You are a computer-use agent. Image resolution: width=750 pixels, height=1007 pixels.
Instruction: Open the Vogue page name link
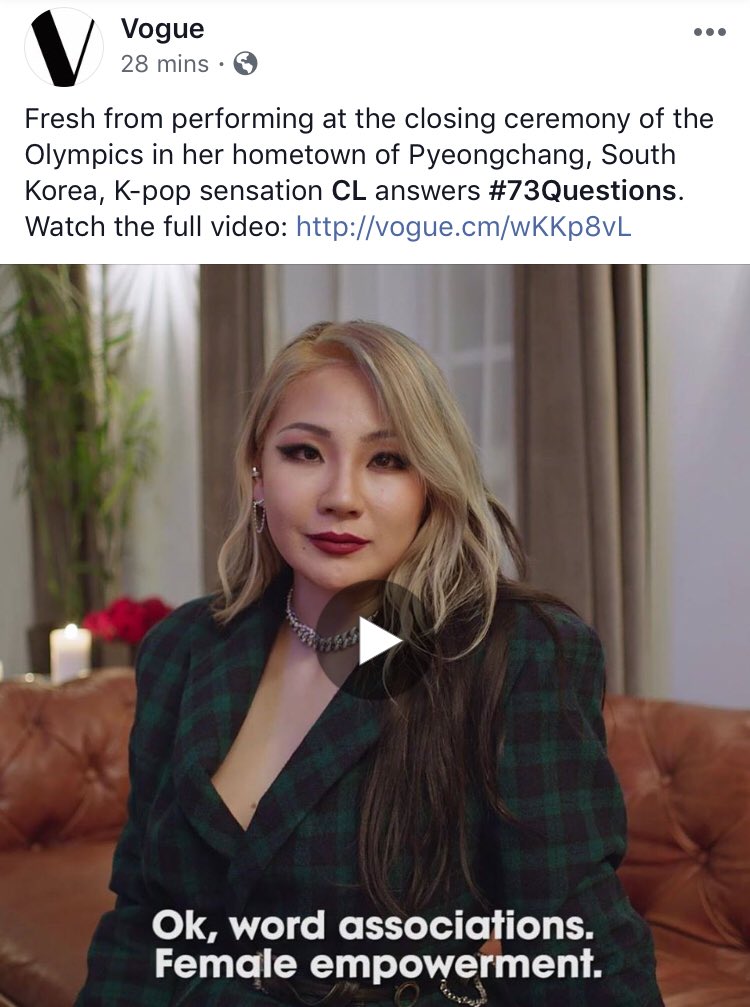[x=162, y=28]
